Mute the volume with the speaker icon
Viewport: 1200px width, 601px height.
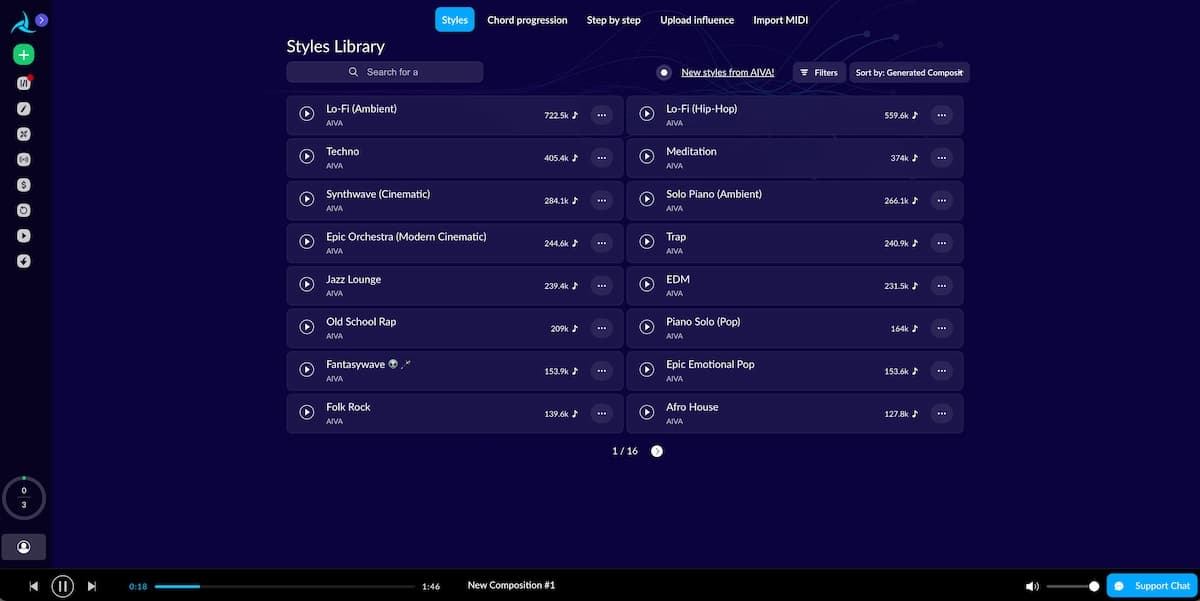(x=1033, y=586)
